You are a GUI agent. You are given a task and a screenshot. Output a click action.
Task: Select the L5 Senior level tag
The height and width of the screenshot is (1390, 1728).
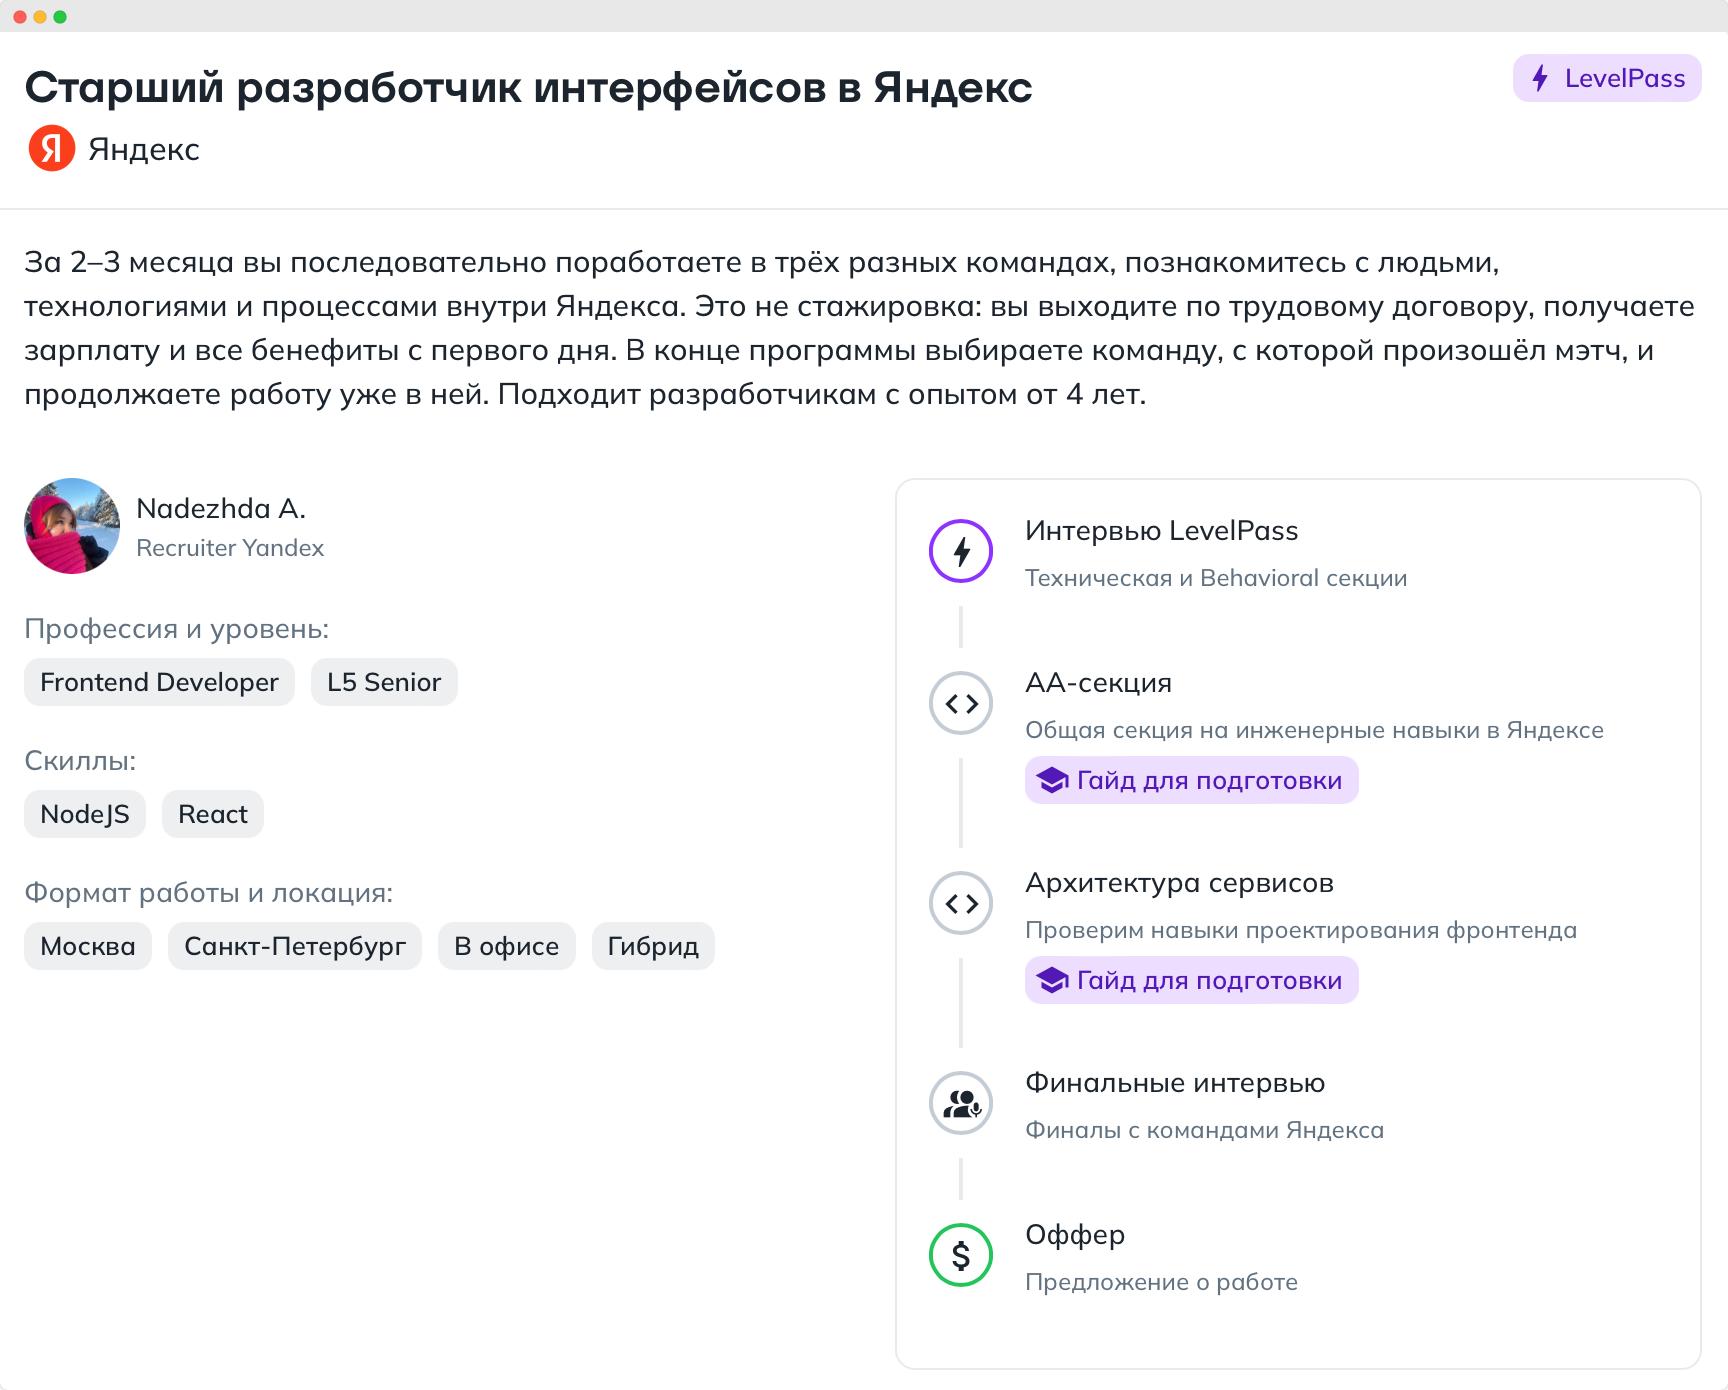(x=384, y=682)
